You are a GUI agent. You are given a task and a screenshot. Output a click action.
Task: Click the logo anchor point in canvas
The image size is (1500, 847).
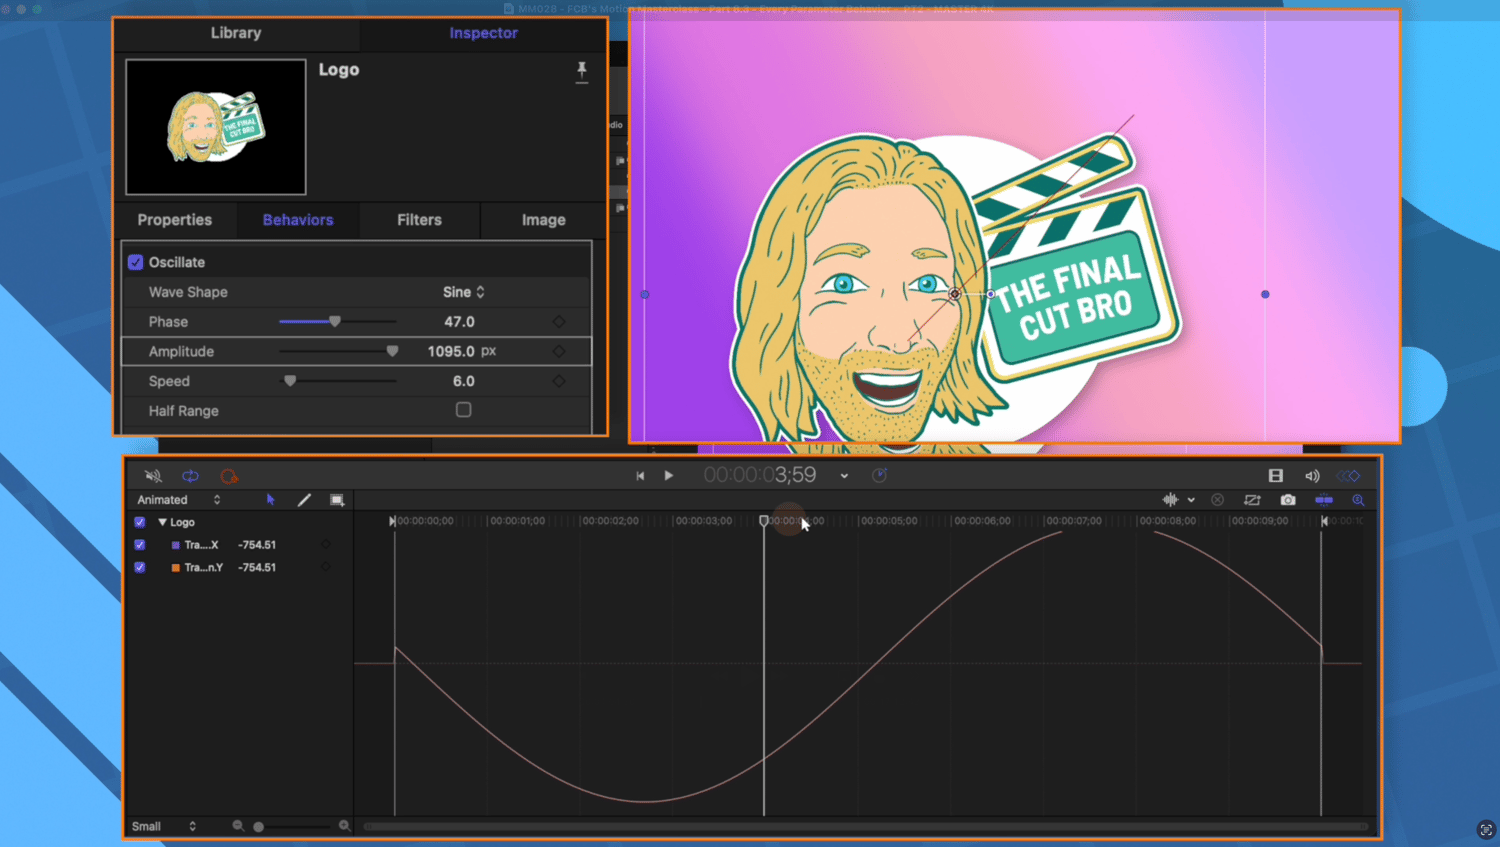[x=955, y=294]
